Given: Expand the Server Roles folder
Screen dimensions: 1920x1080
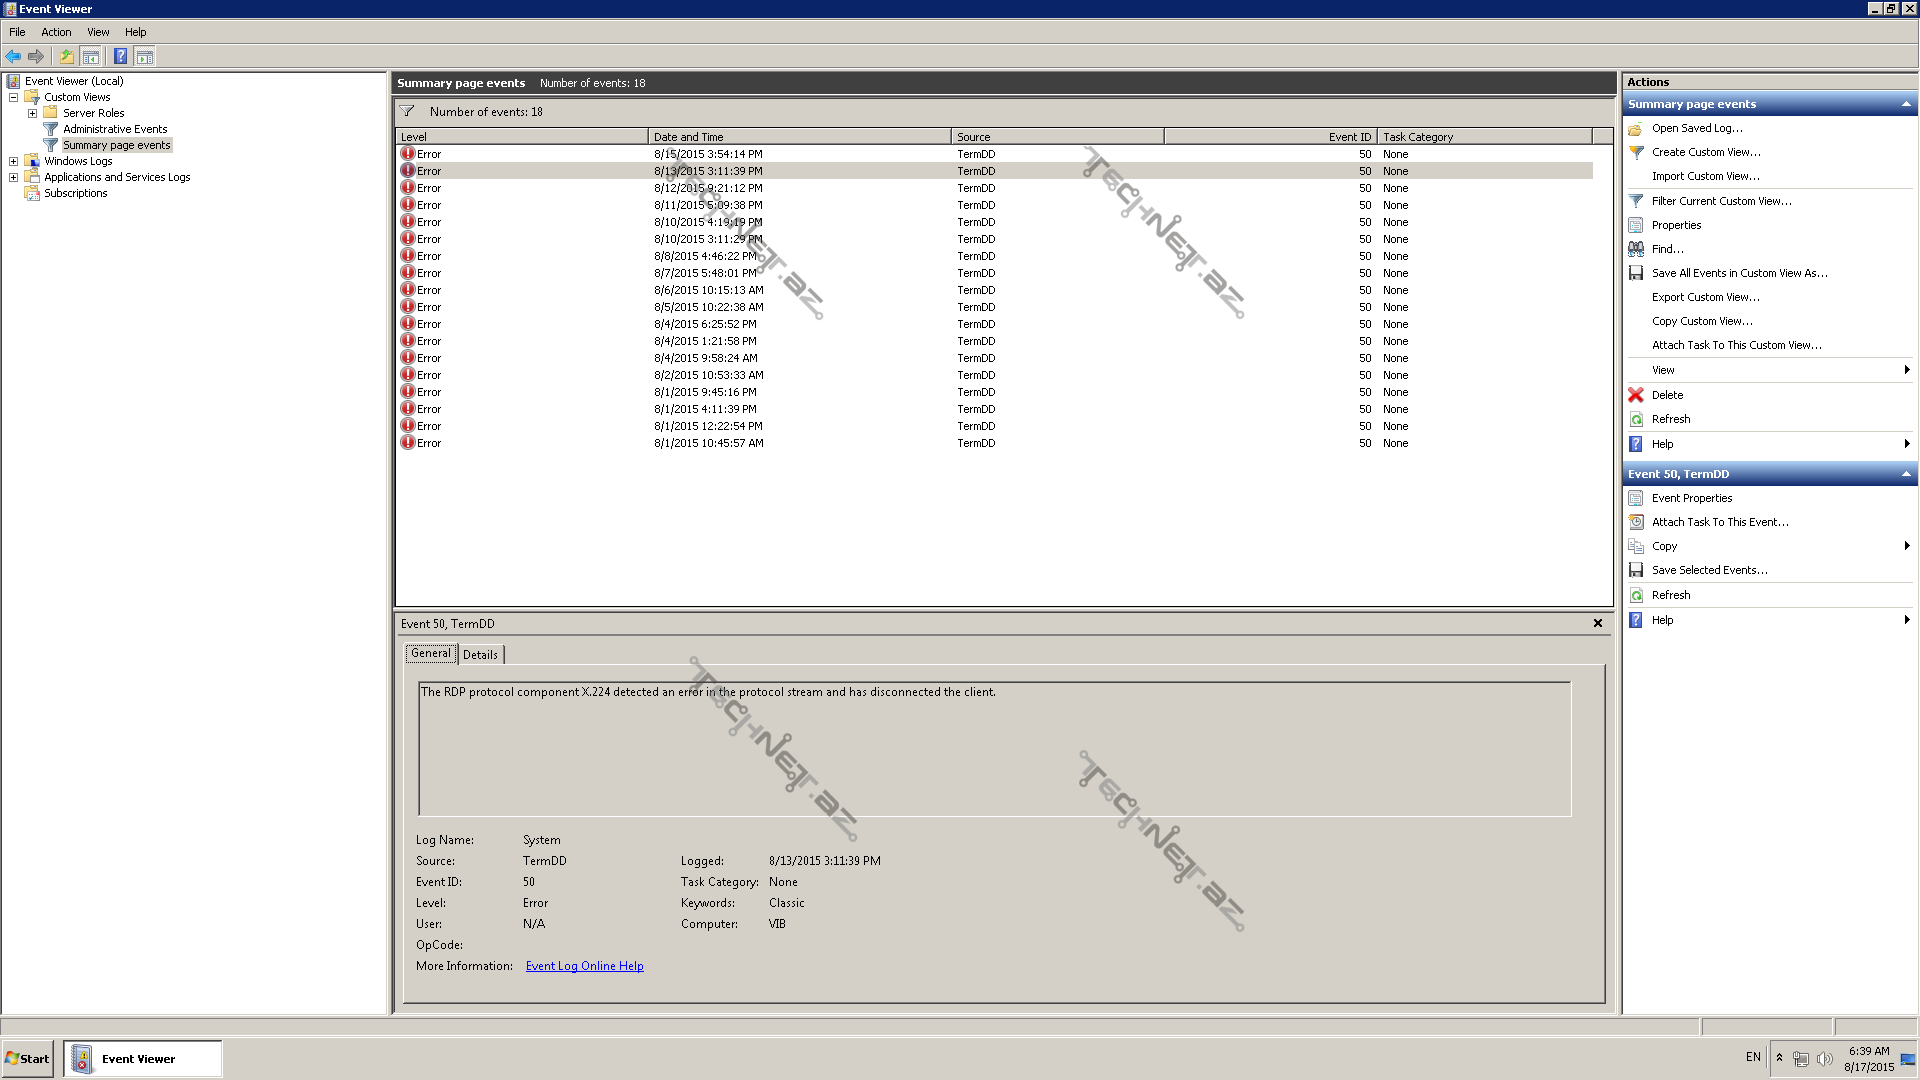Looking at the screenshot, I should pyautogui.click(x=32, y=113).
